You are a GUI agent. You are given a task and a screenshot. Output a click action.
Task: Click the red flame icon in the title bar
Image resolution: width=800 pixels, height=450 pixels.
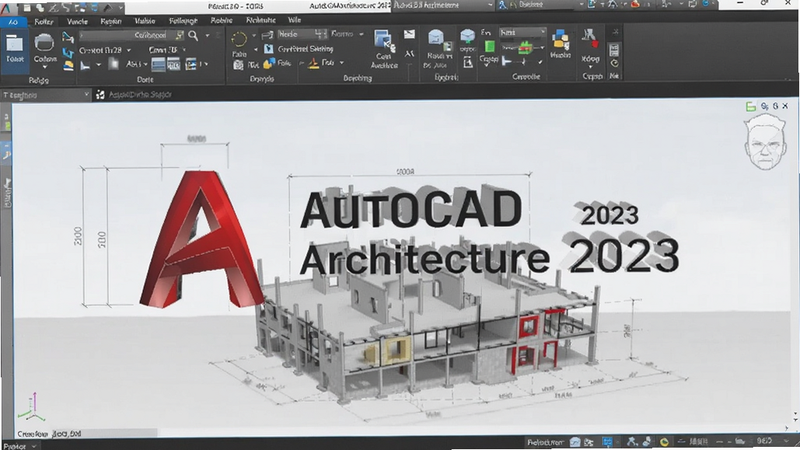635,5
